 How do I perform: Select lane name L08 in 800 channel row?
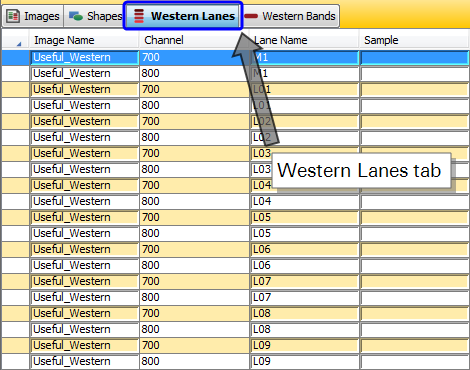coord(304,329)
